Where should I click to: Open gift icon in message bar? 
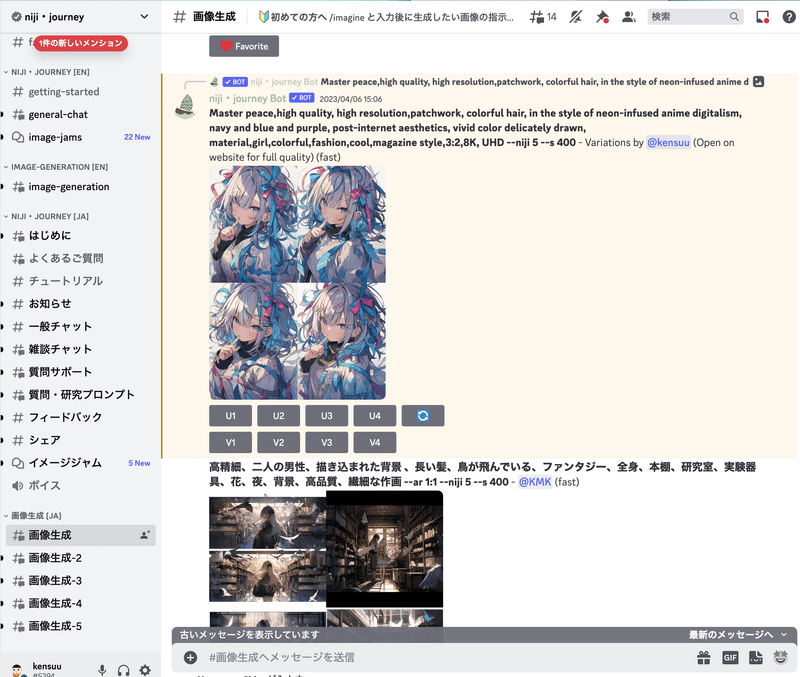pyautogui.click(x=704, y=658)
